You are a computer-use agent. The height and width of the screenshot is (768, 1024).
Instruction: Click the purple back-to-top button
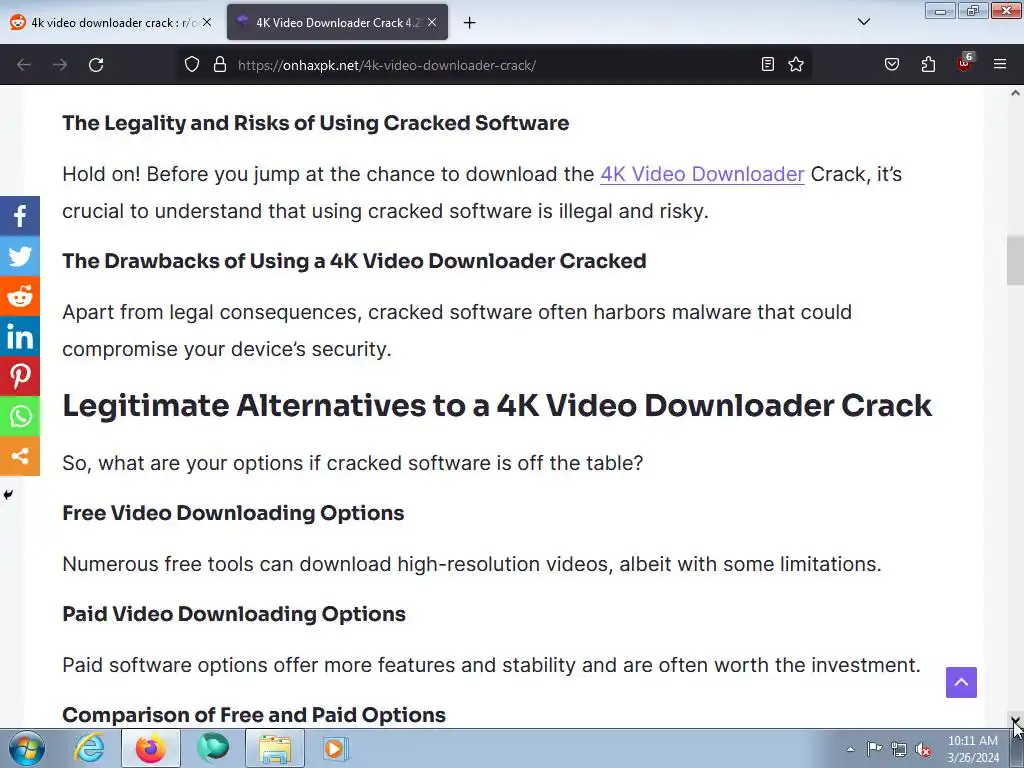pyautogui.click(x=961, y=682)
